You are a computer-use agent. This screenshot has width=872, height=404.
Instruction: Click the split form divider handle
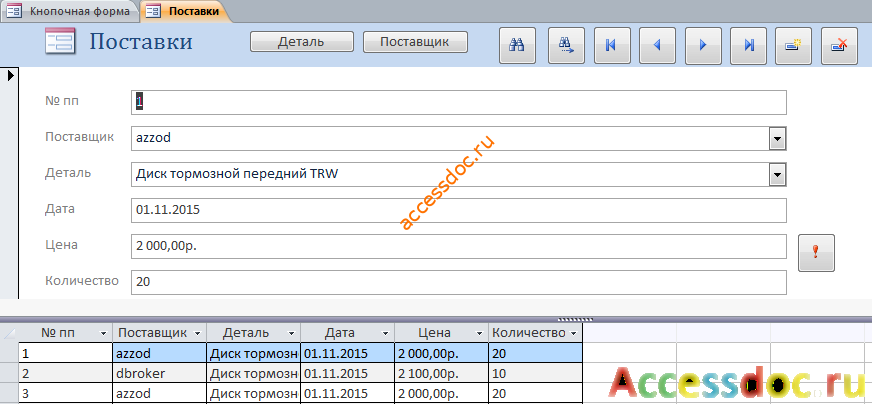pos(575,319)
